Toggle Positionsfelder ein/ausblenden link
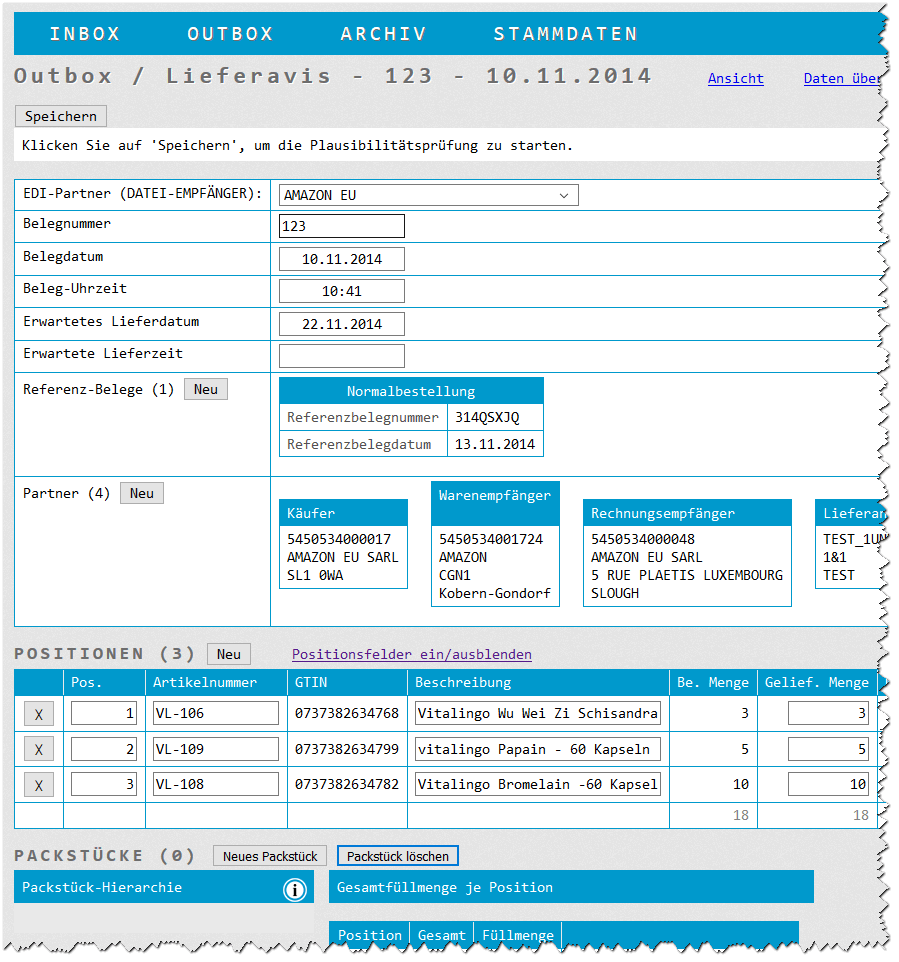The image size is (899, 962). 412,655
